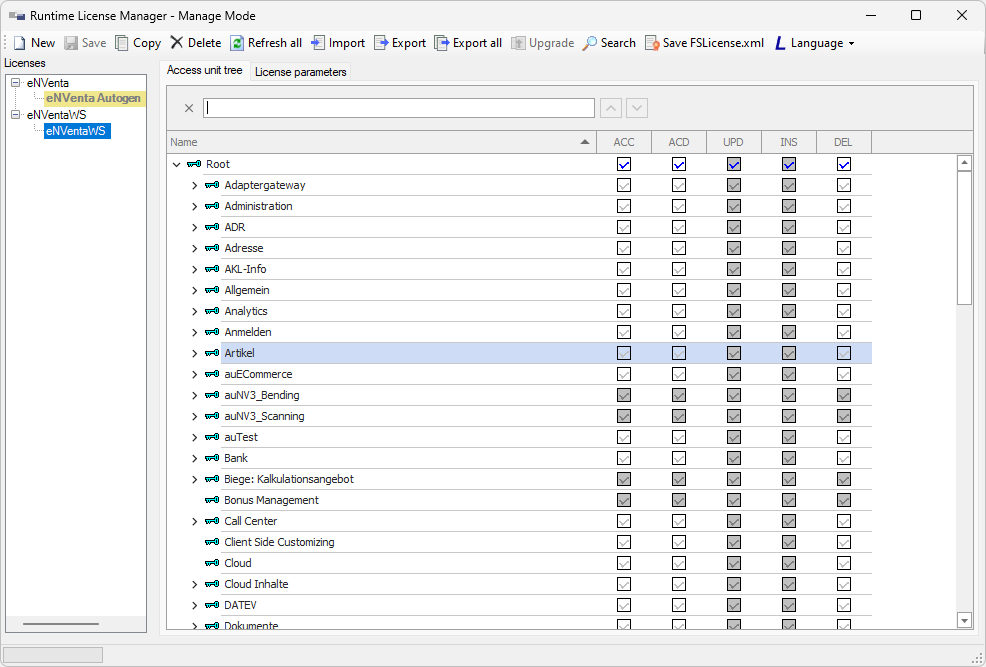Click the key icon beside Analytics
The image size is (986, 667).
pos(213,311)
